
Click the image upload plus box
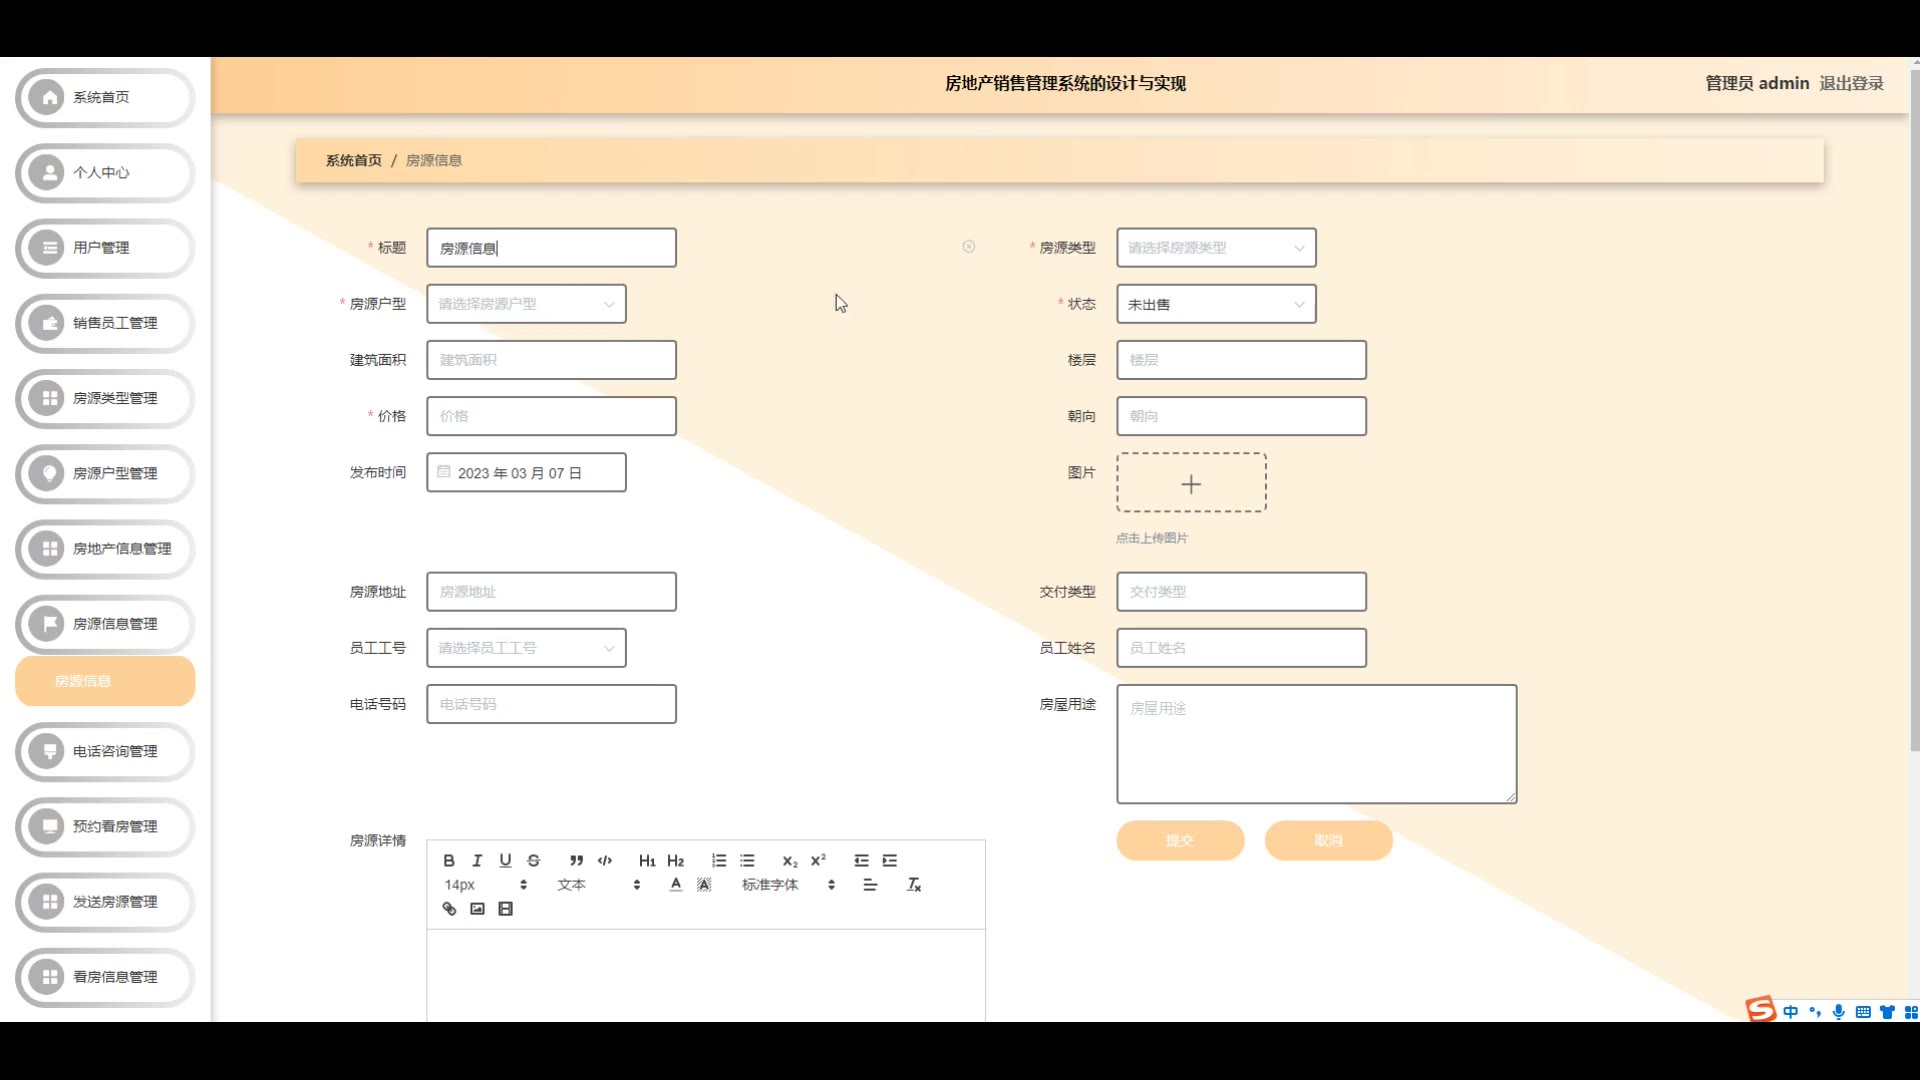[1191, 484]
